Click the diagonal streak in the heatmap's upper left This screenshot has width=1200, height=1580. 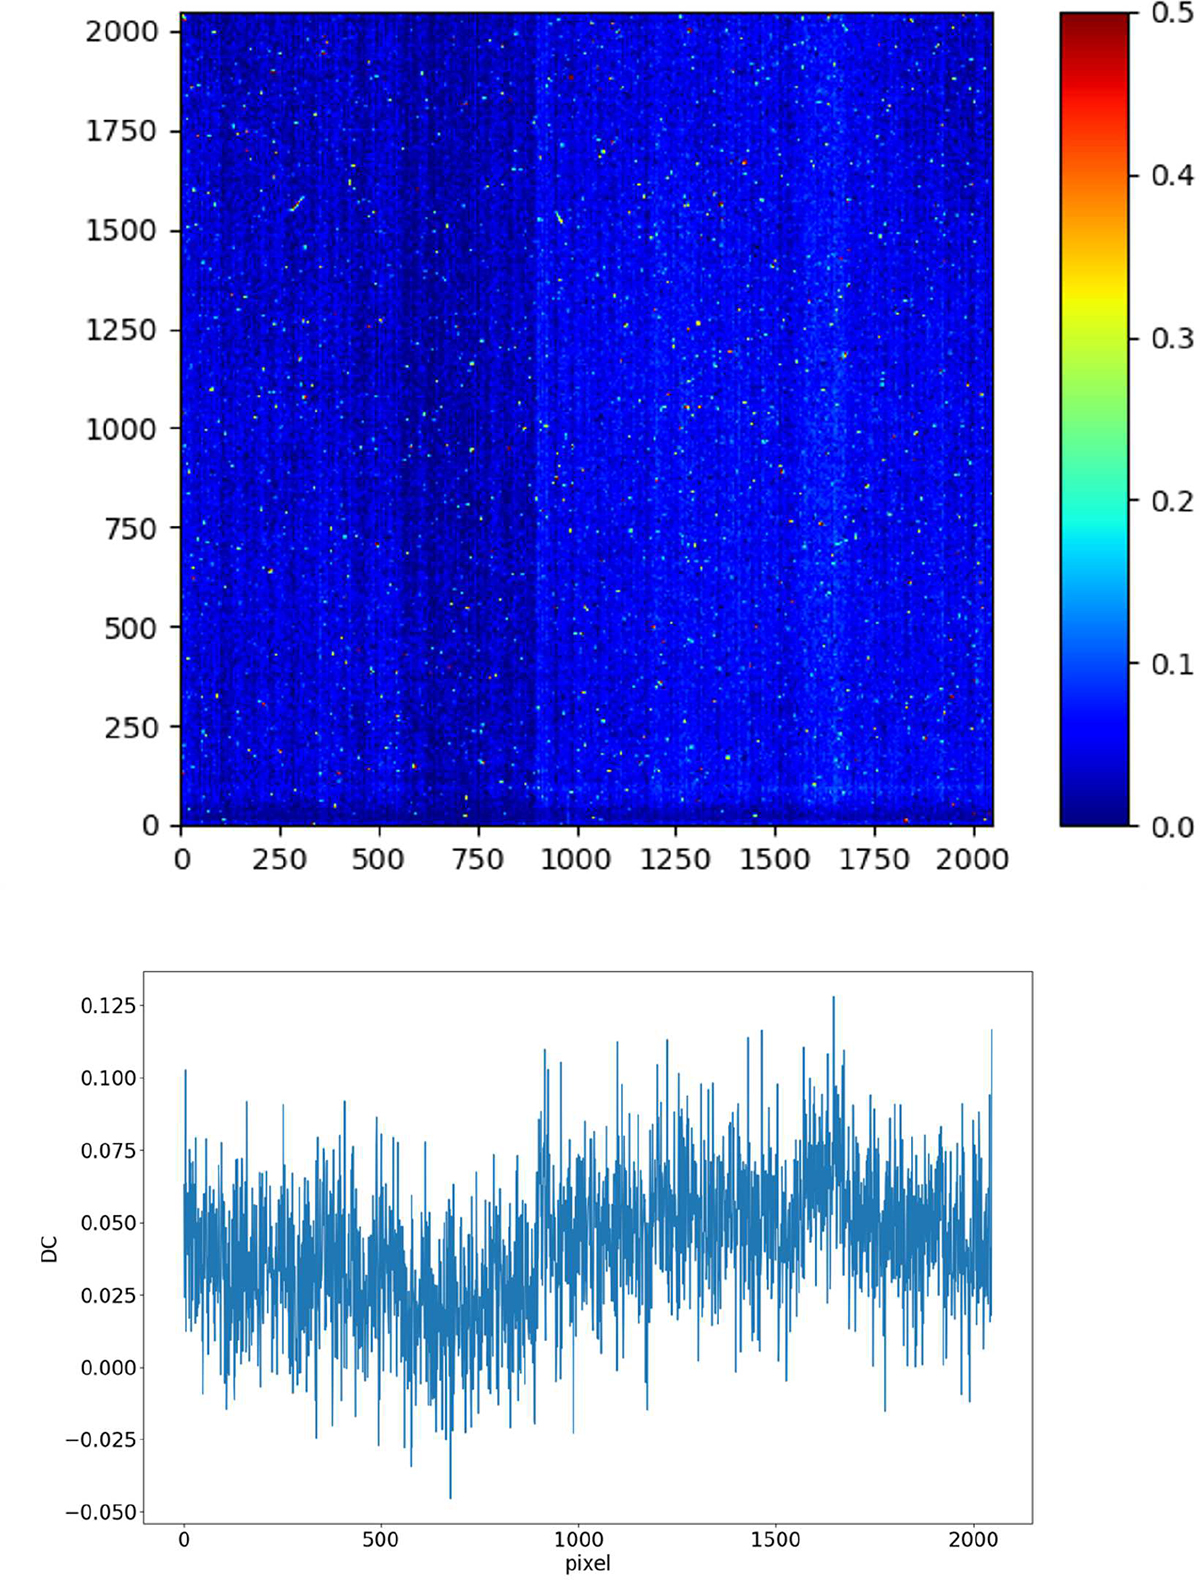click(x=296, y=204)
